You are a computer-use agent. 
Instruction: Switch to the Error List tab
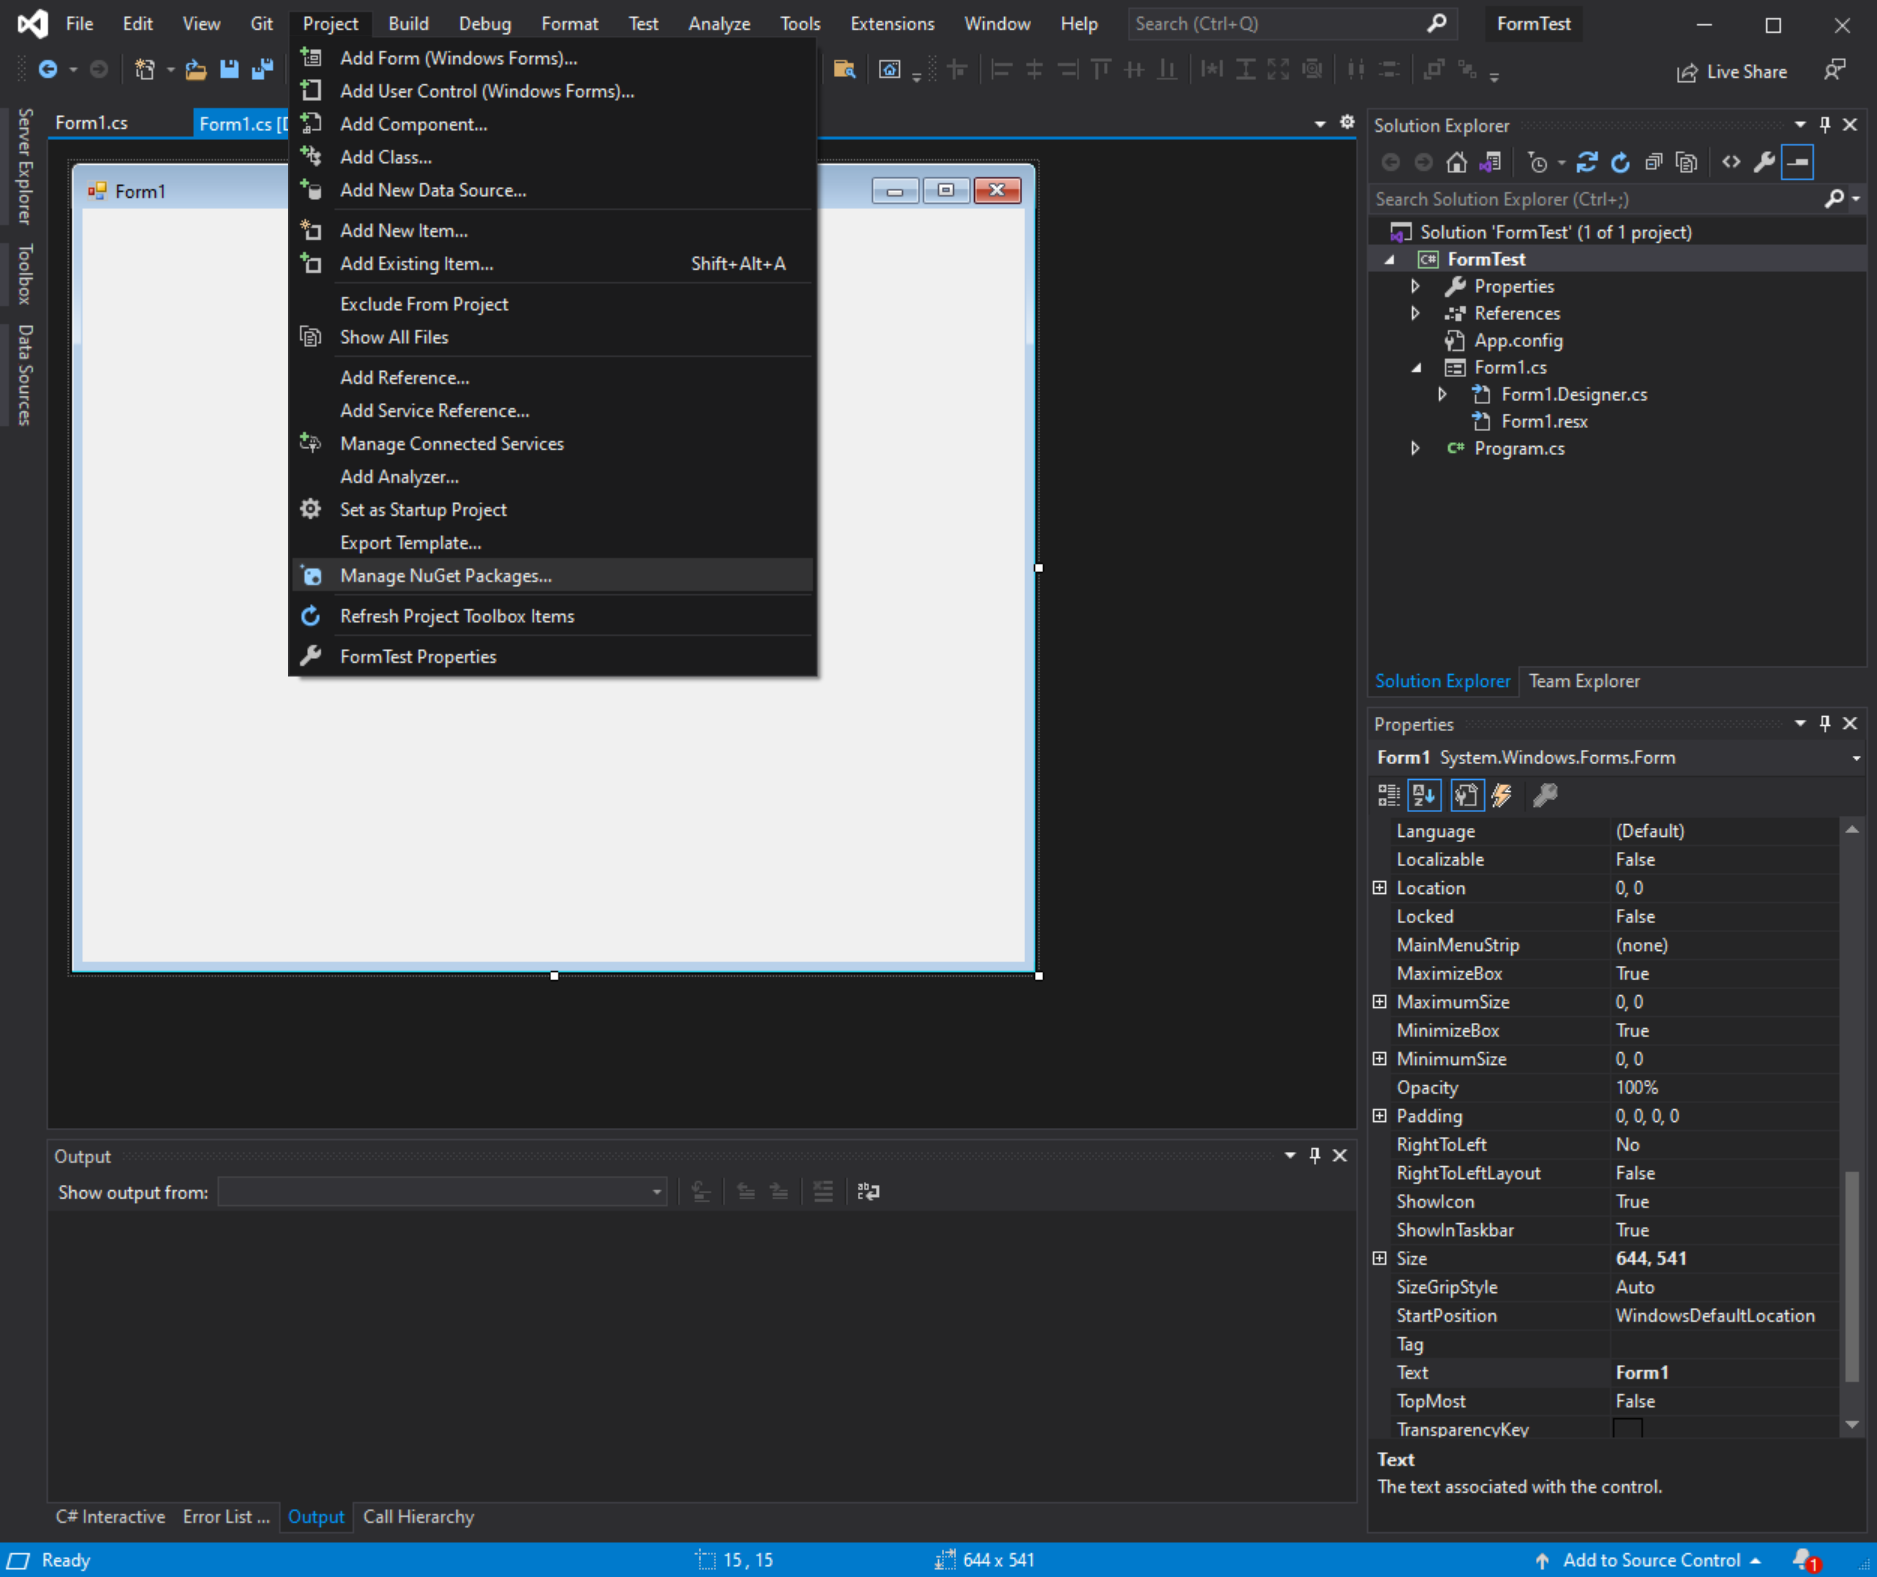point(226,1517)
